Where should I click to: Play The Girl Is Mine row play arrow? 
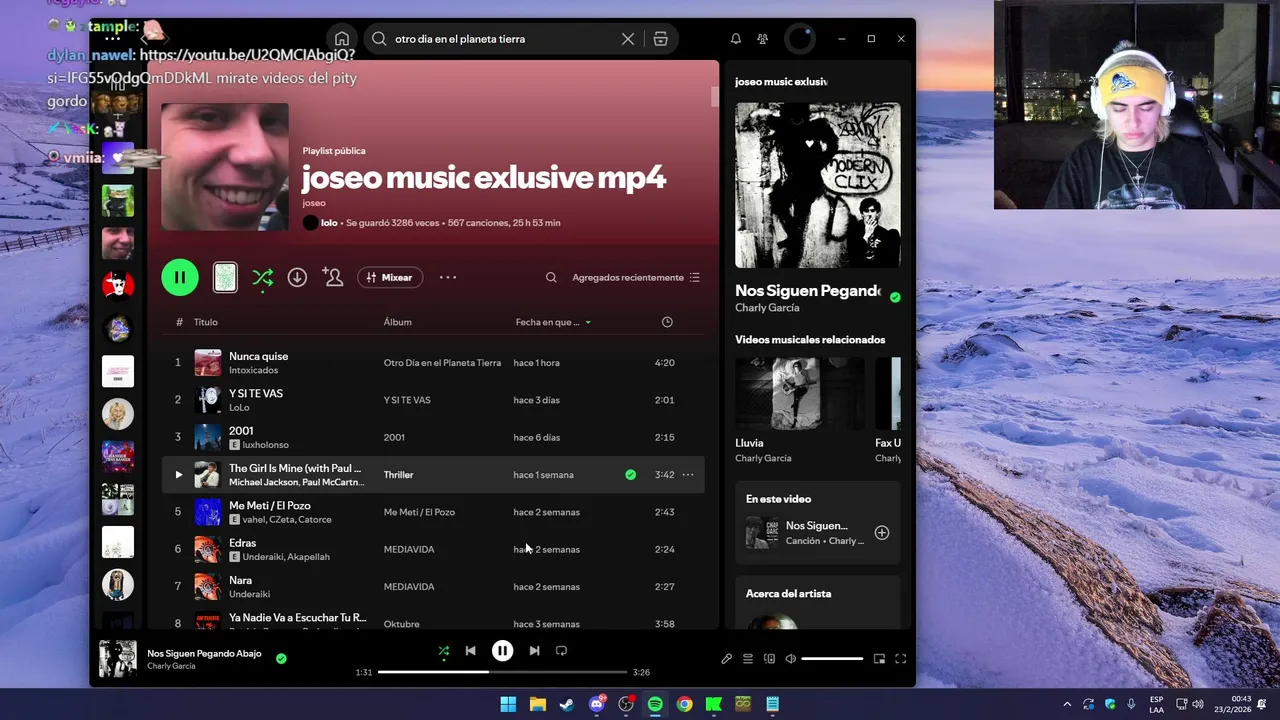[178, 475]
